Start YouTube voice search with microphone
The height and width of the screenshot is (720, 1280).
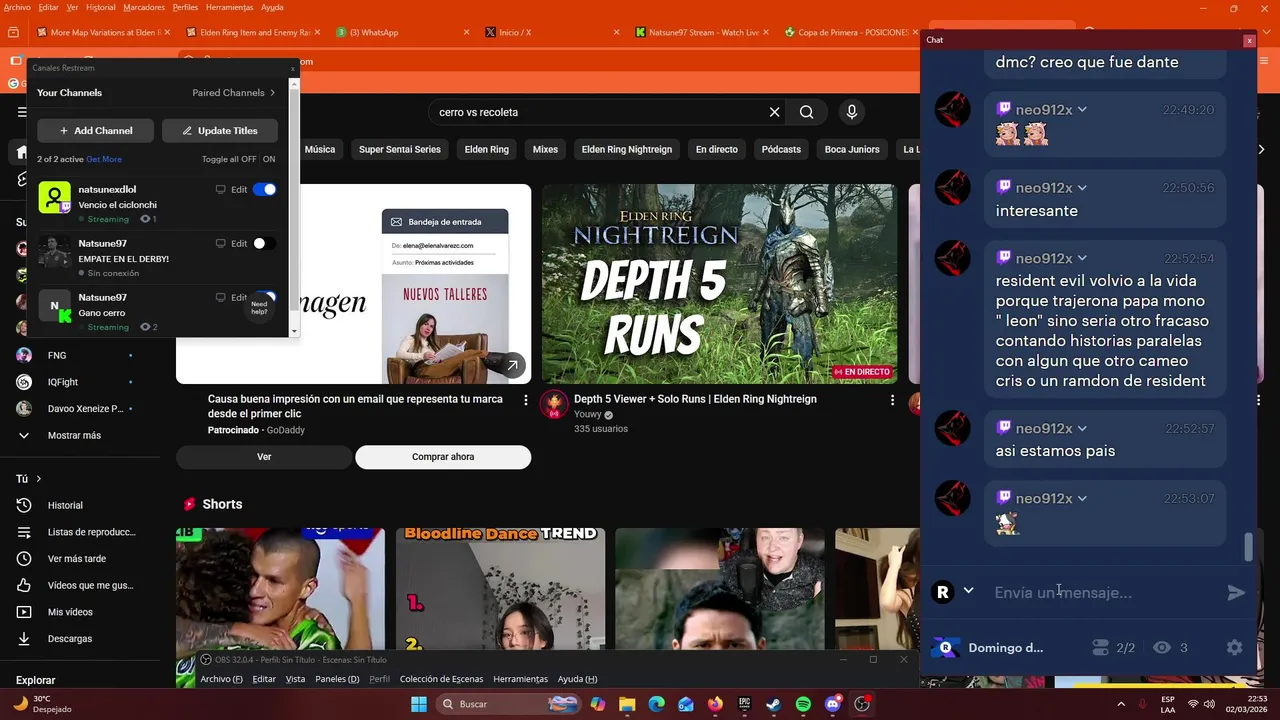(x=852, y=112)
